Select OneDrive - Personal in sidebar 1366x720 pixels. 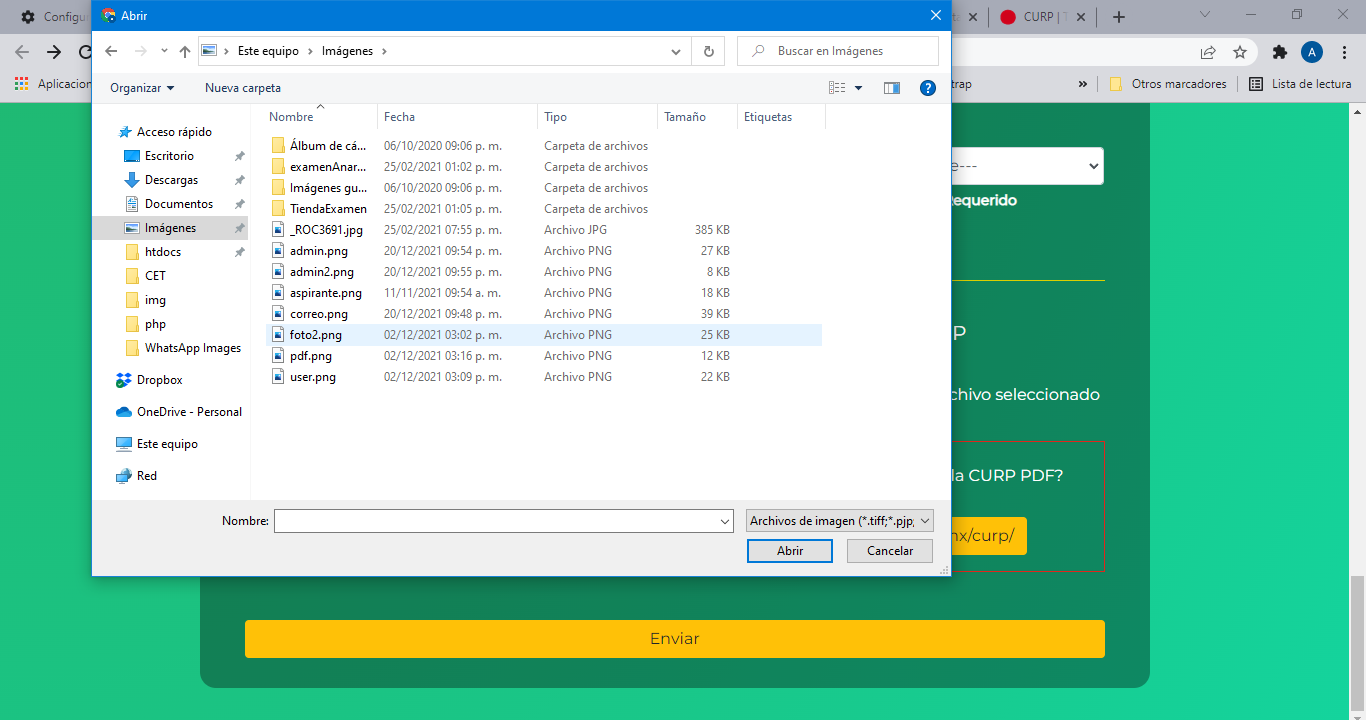pyautogui.click(x=189, y=412)
